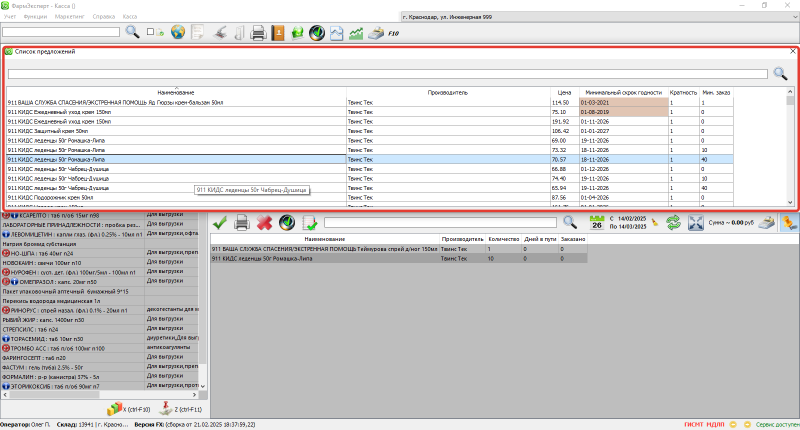
Task: Toggle the checkbox next to the top search field
Action: pos(150,33)
